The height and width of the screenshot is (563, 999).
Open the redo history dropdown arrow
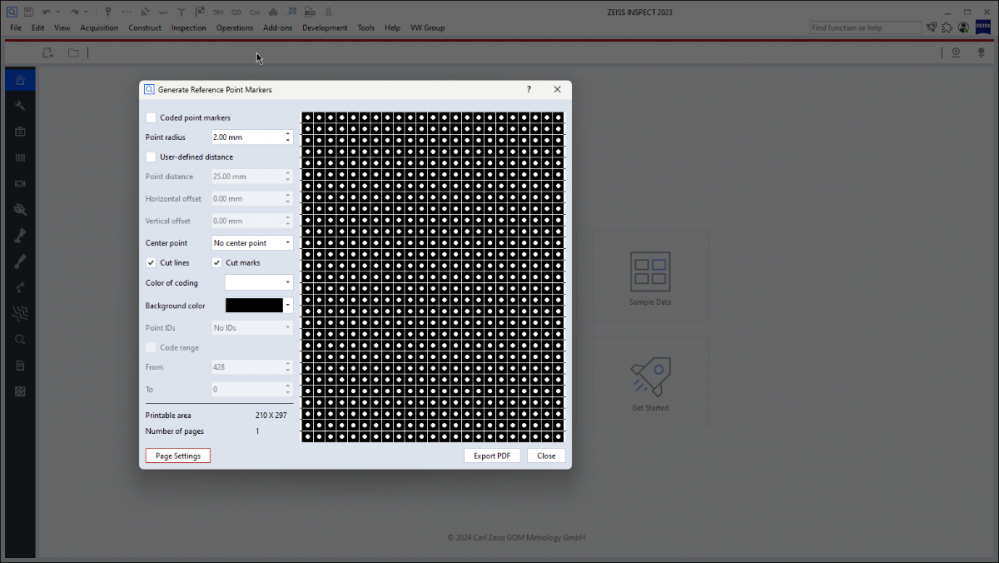click(x=86, y=11)
